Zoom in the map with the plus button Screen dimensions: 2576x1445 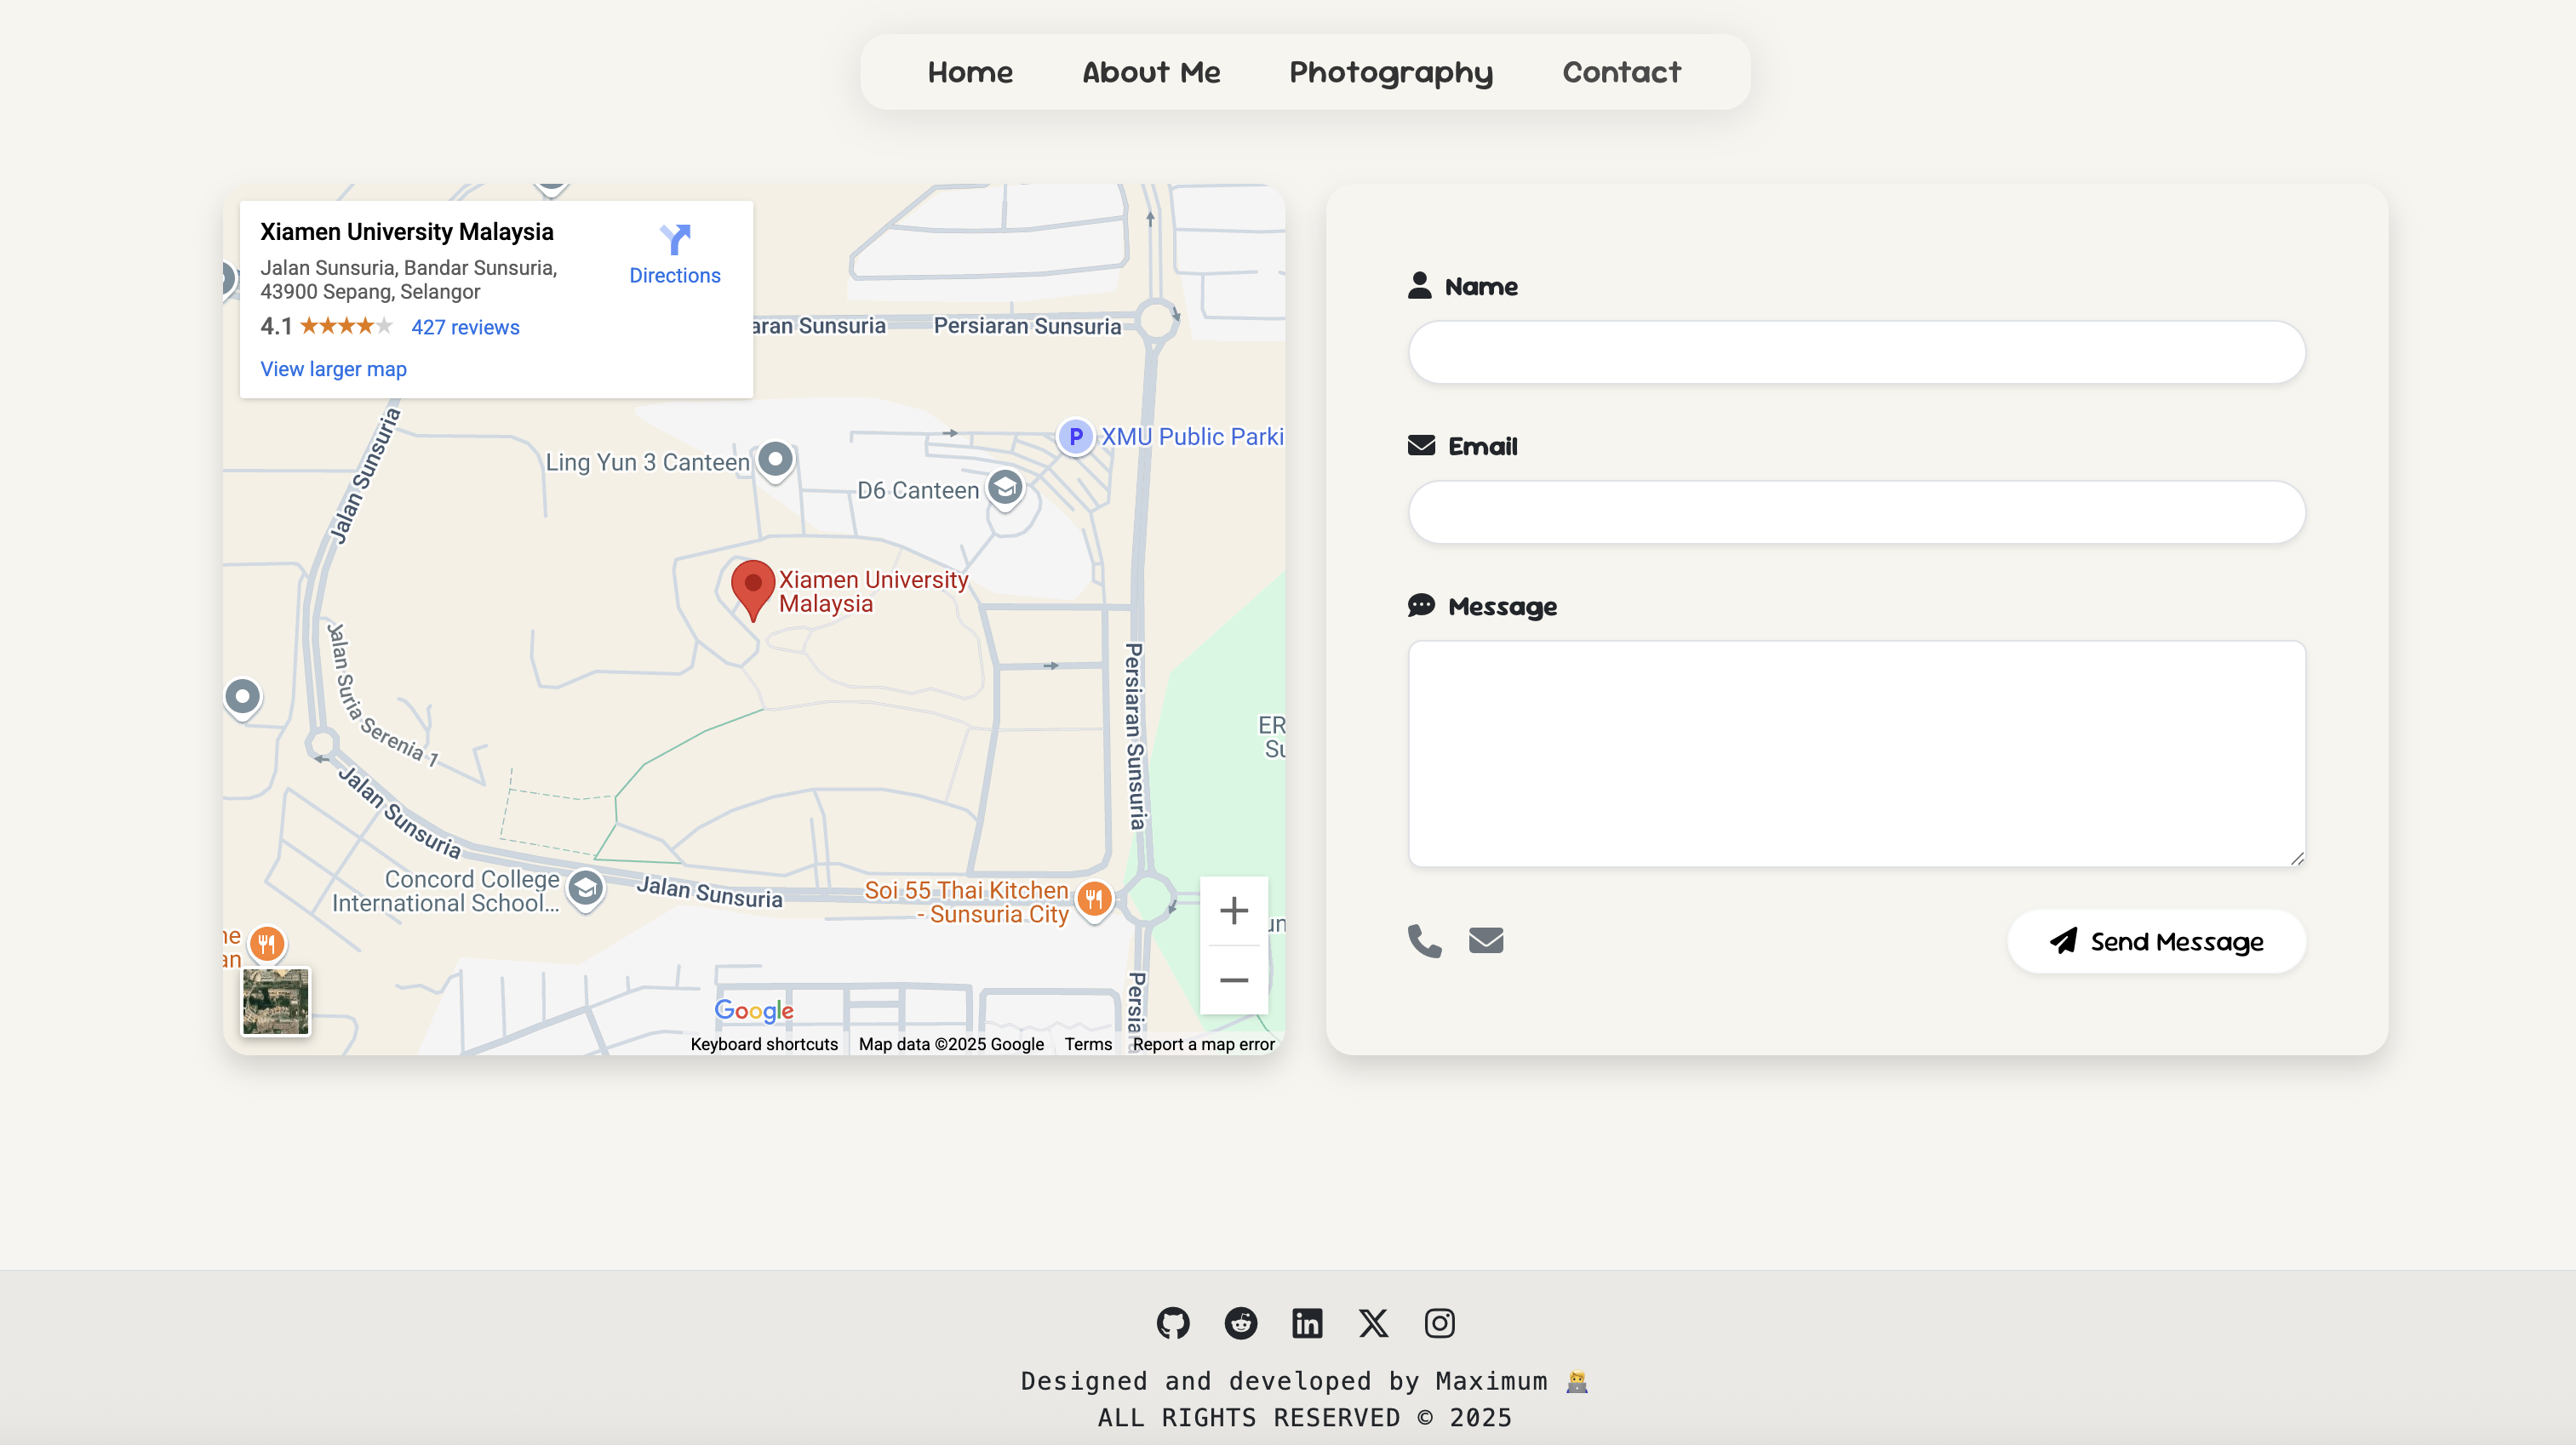click(x=1234, y=911)
